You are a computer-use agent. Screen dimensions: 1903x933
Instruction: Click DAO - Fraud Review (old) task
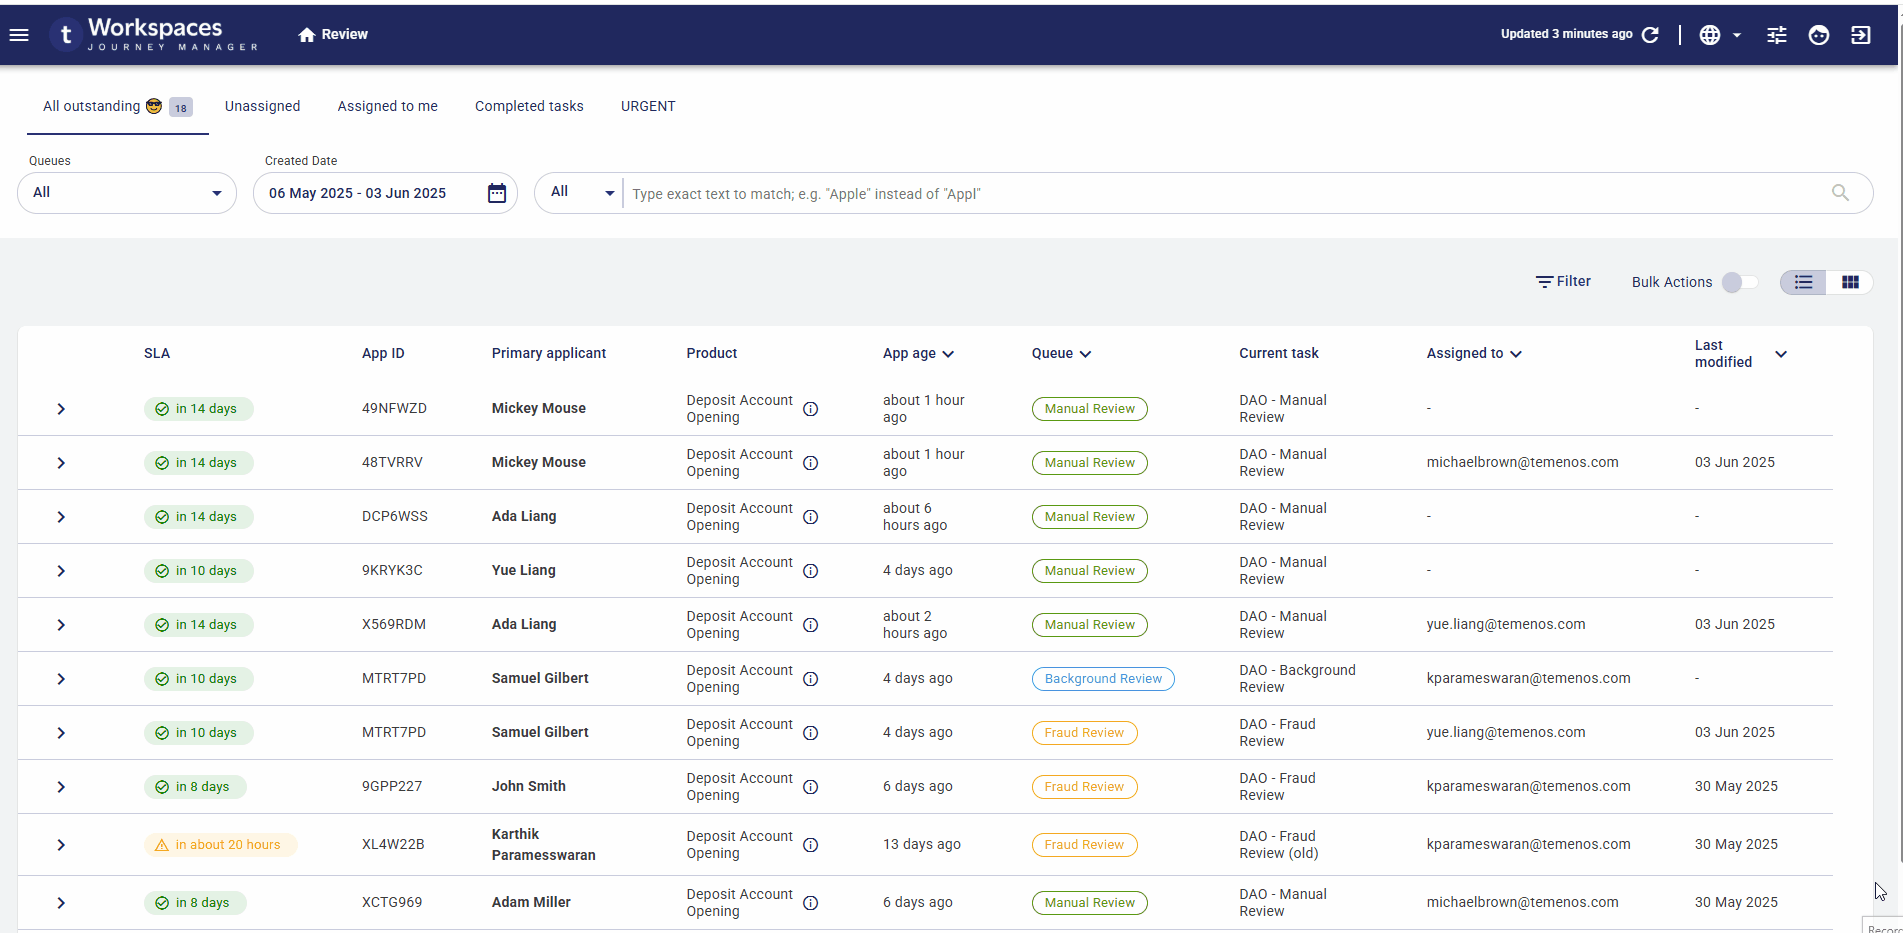[x=1279, y=845]
